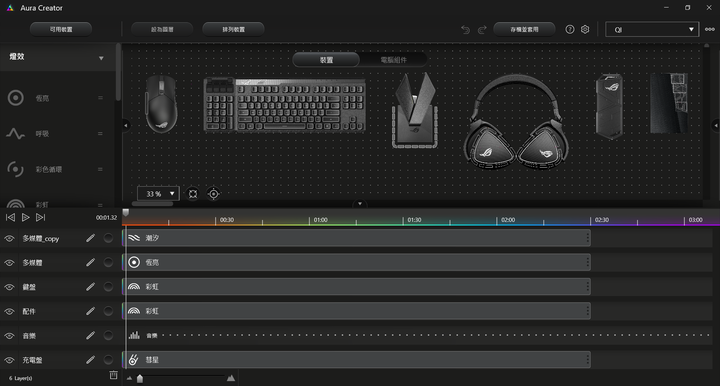720x386 pixels.
Task: Select the 彗星 comet effect block icon
Action: pos(133,359)
